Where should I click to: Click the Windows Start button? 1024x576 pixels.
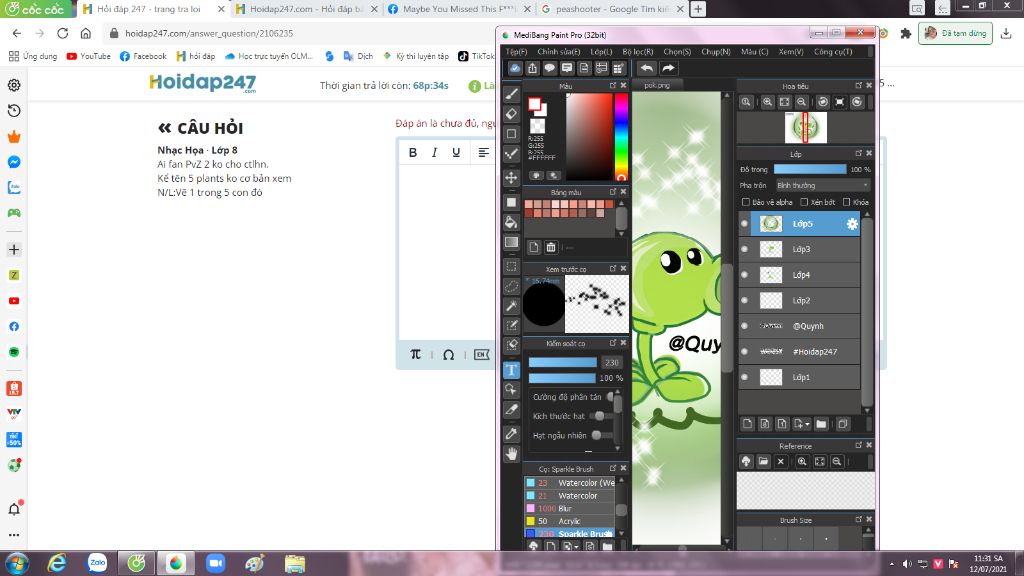16,563
